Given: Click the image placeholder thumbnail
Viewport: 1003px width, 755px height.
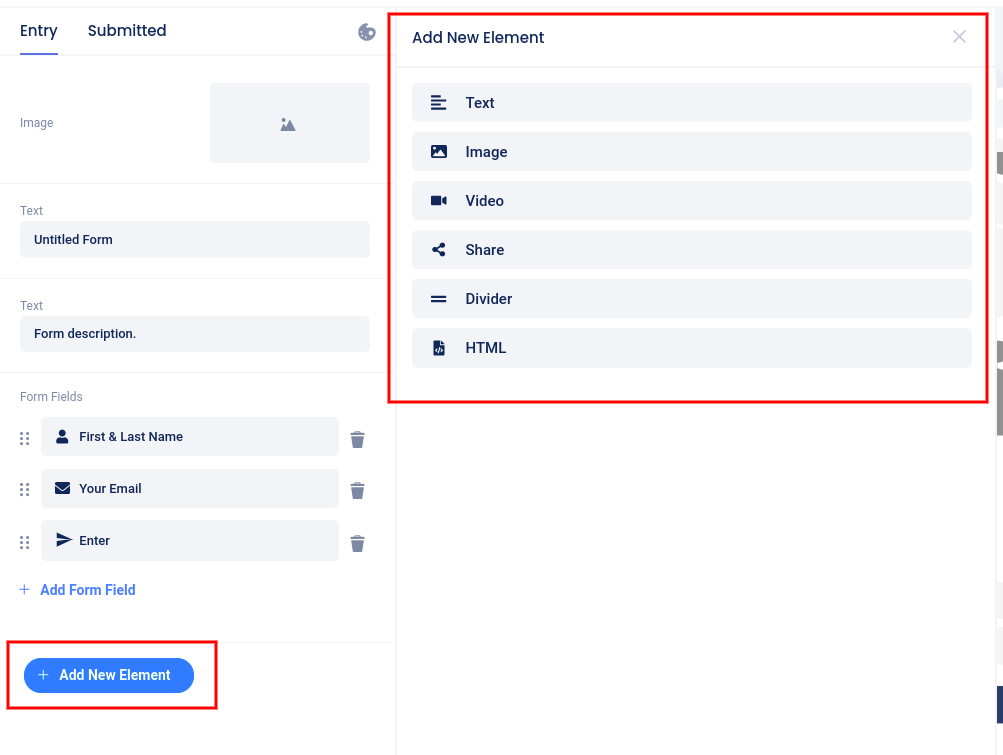Looking at the screenshot, I should point(289,124).
